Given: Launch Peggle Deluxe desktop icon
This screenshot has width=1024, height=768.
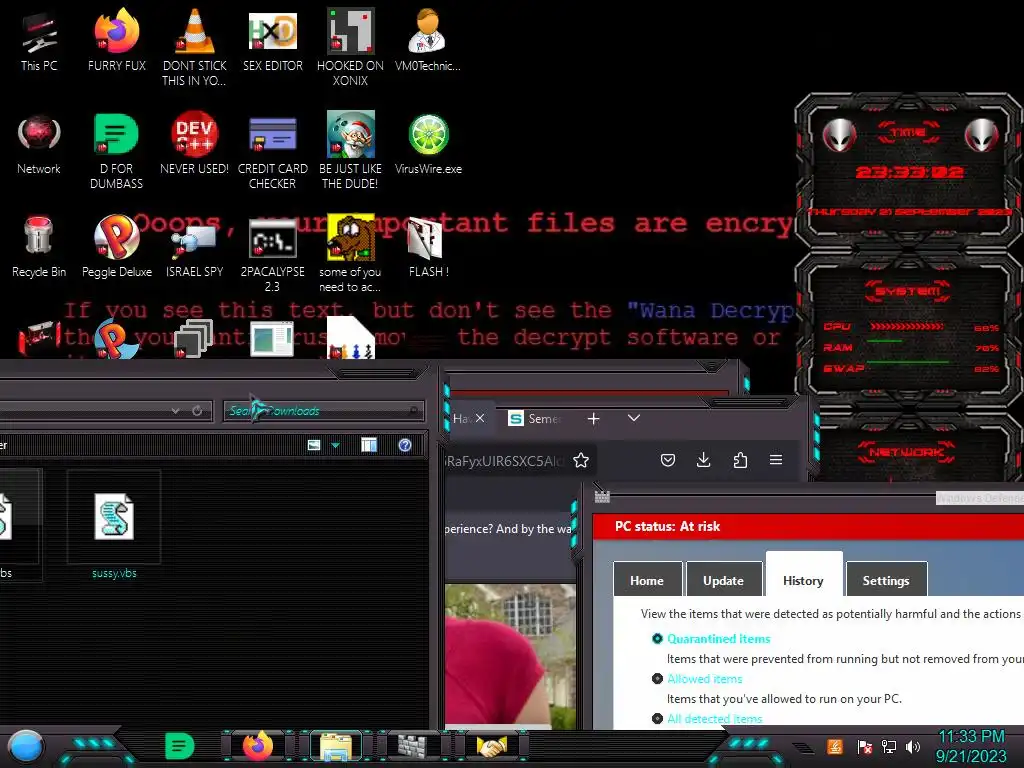Looking at the screenshot, I should 117,247.
